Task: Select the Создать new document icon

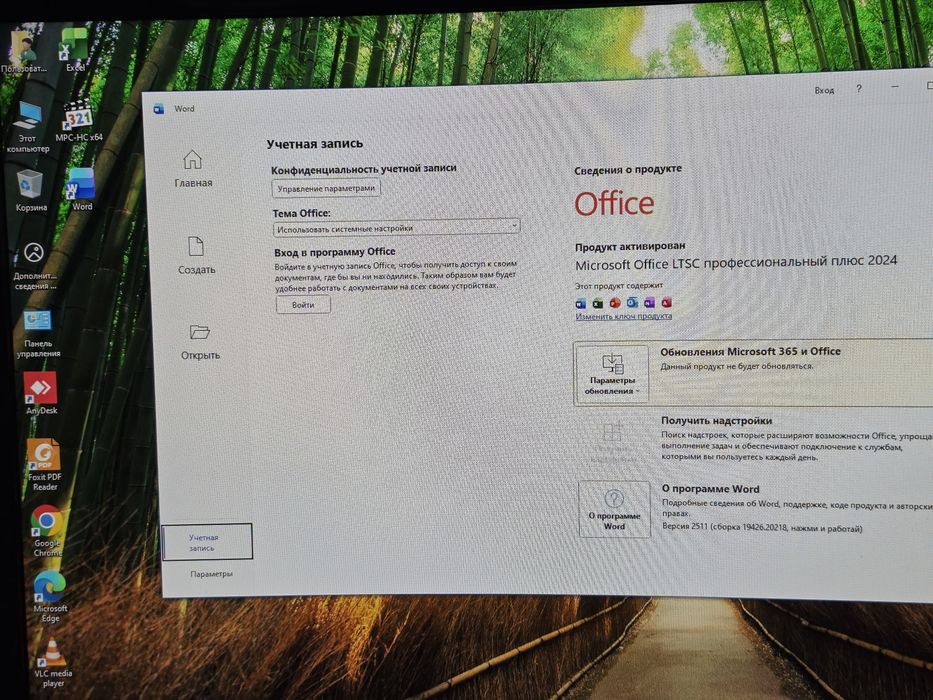Action: (196, 246)
